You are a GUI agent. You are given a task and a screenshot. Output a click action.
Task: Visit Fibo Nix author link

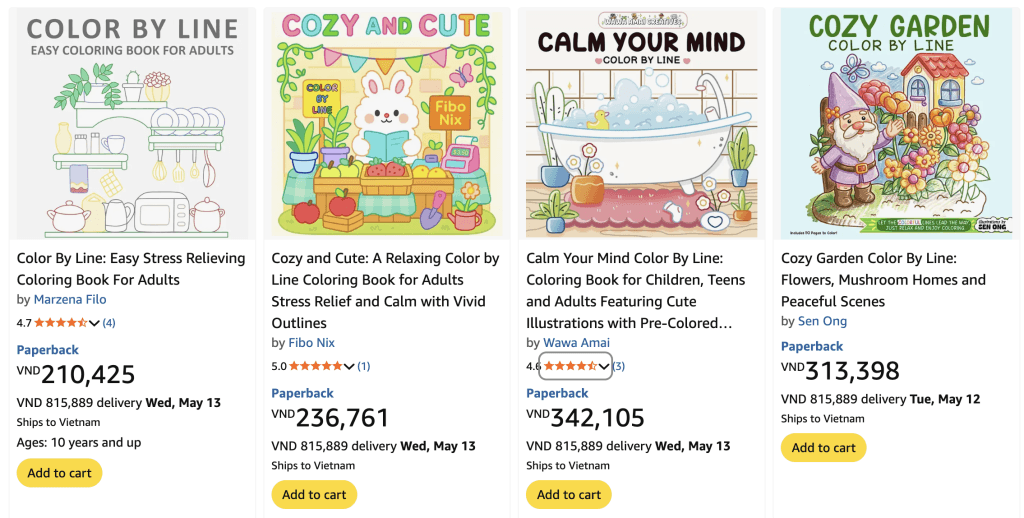pos(311,343)
